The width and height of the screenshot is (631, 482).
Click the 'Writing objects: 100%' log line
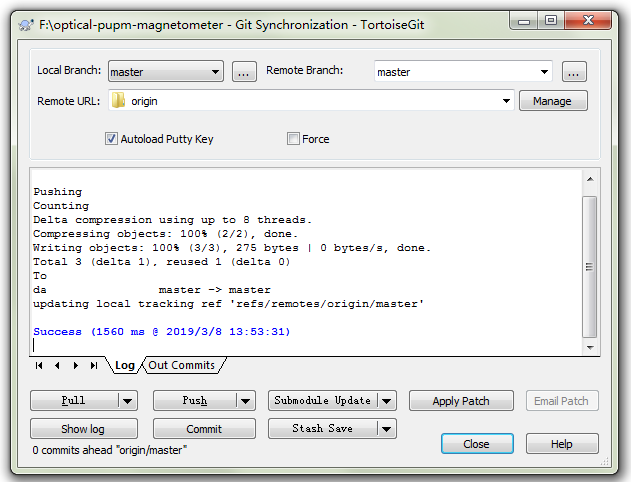pos(231,248)
